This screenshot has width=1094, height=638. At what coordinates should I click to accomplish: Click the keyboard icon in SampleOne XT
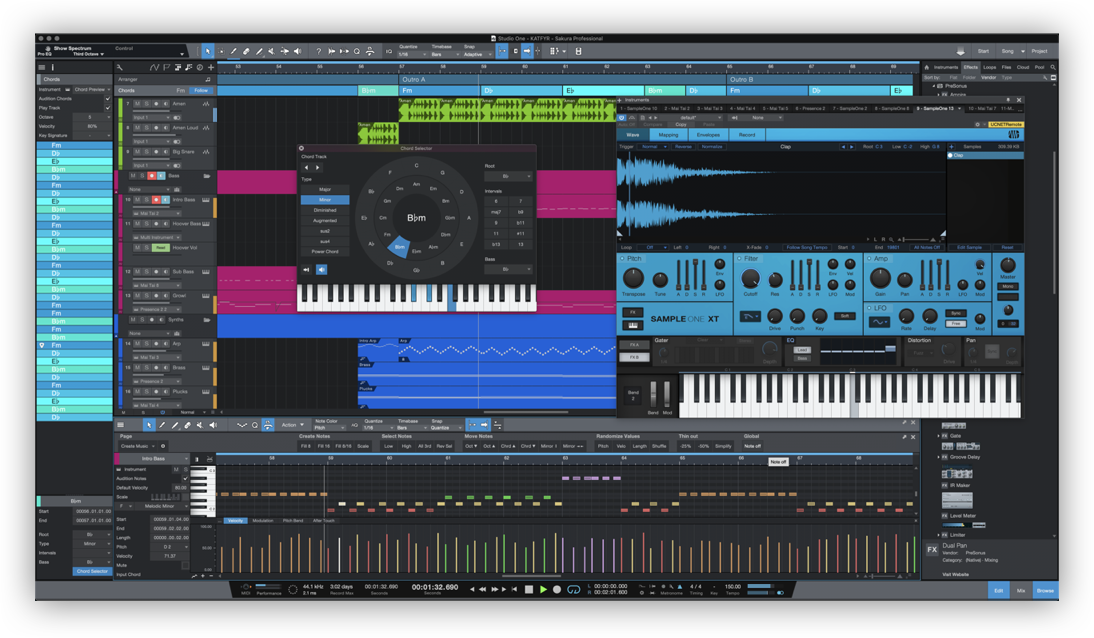pyautogui.click(x=633, y=325)
